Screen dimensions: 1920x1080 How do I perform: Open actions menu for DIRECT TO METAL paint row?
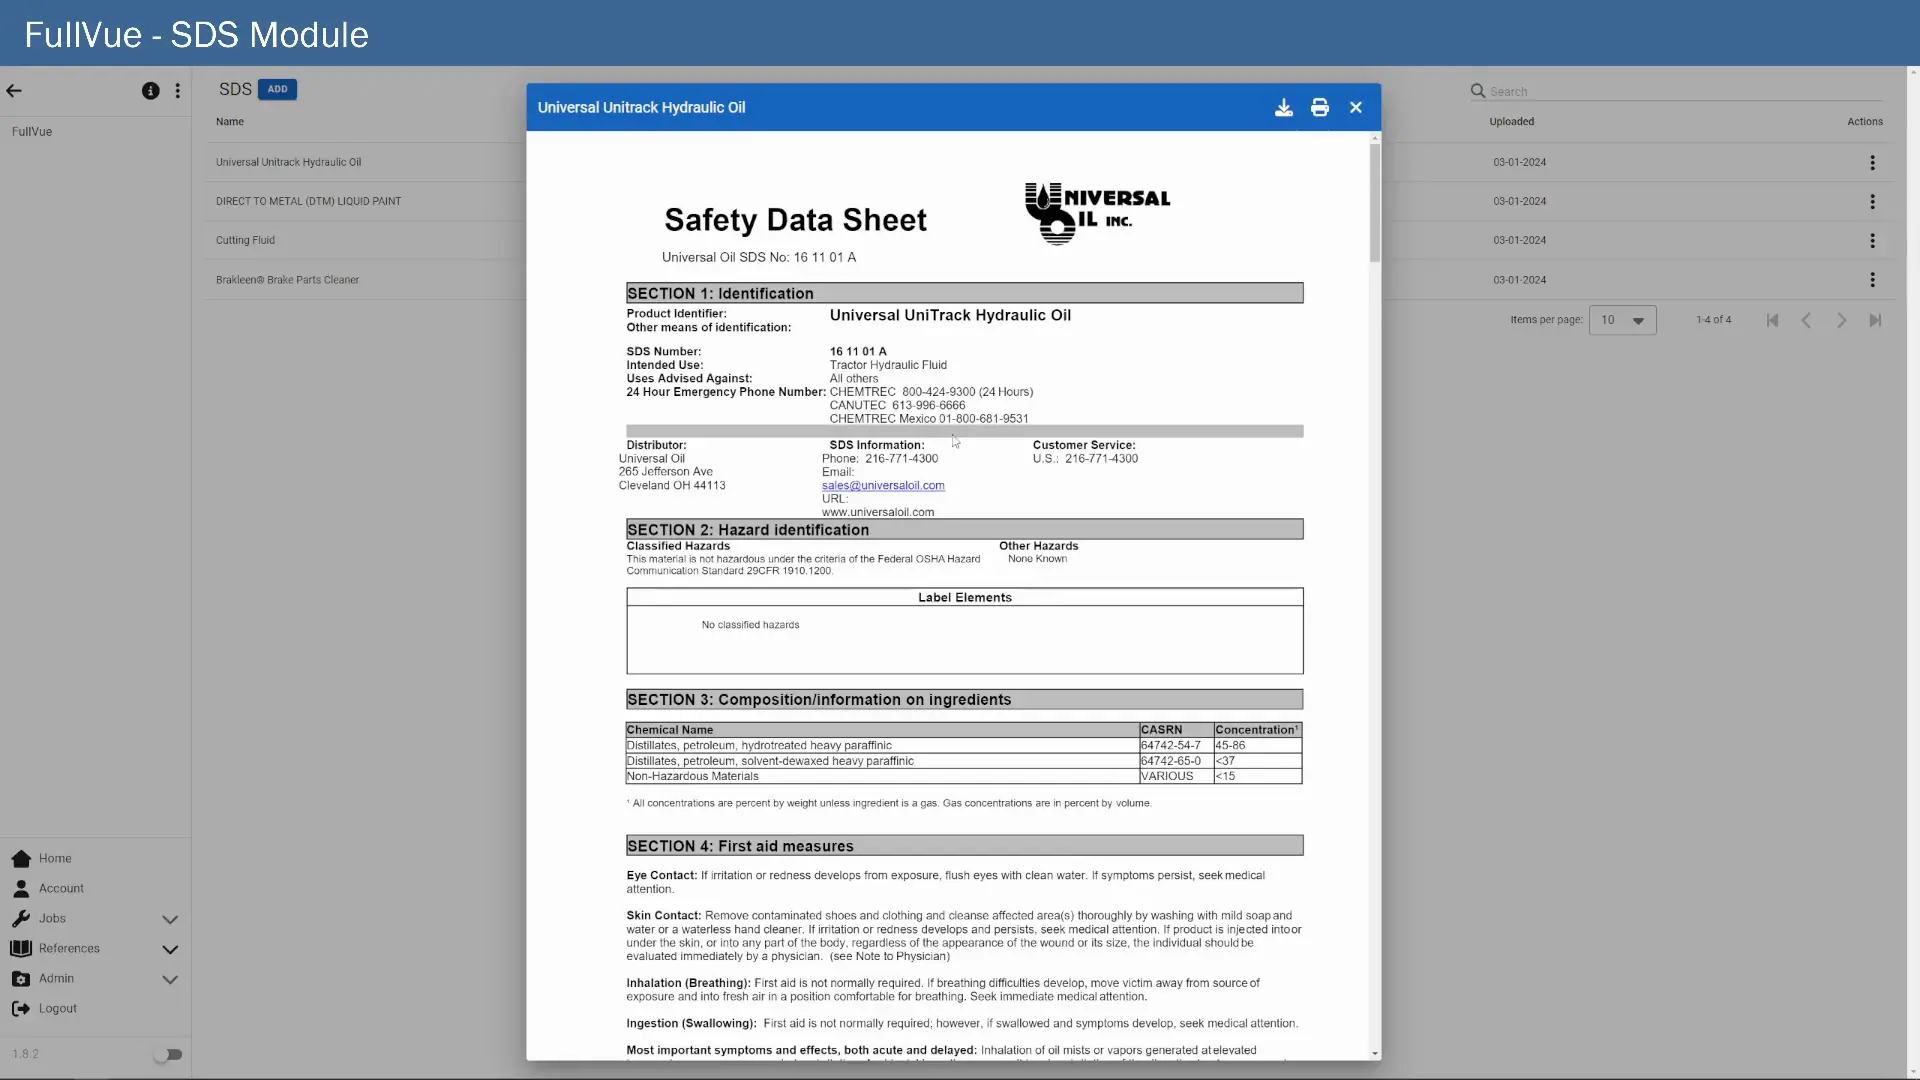[x=1872, y=201]
